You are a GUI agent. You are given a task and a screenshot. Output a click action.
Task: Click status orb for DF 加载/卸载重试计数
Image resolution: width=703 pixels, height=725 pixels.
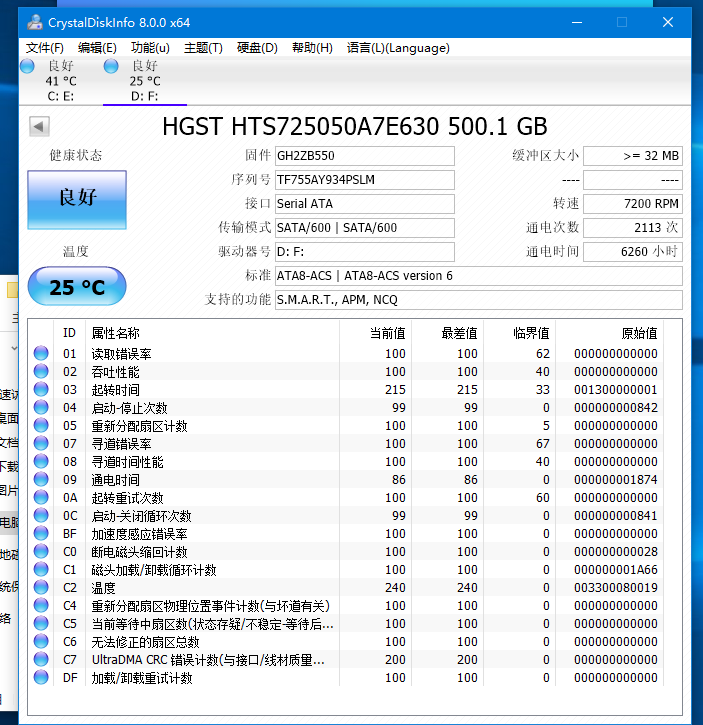tap(41, 678)
